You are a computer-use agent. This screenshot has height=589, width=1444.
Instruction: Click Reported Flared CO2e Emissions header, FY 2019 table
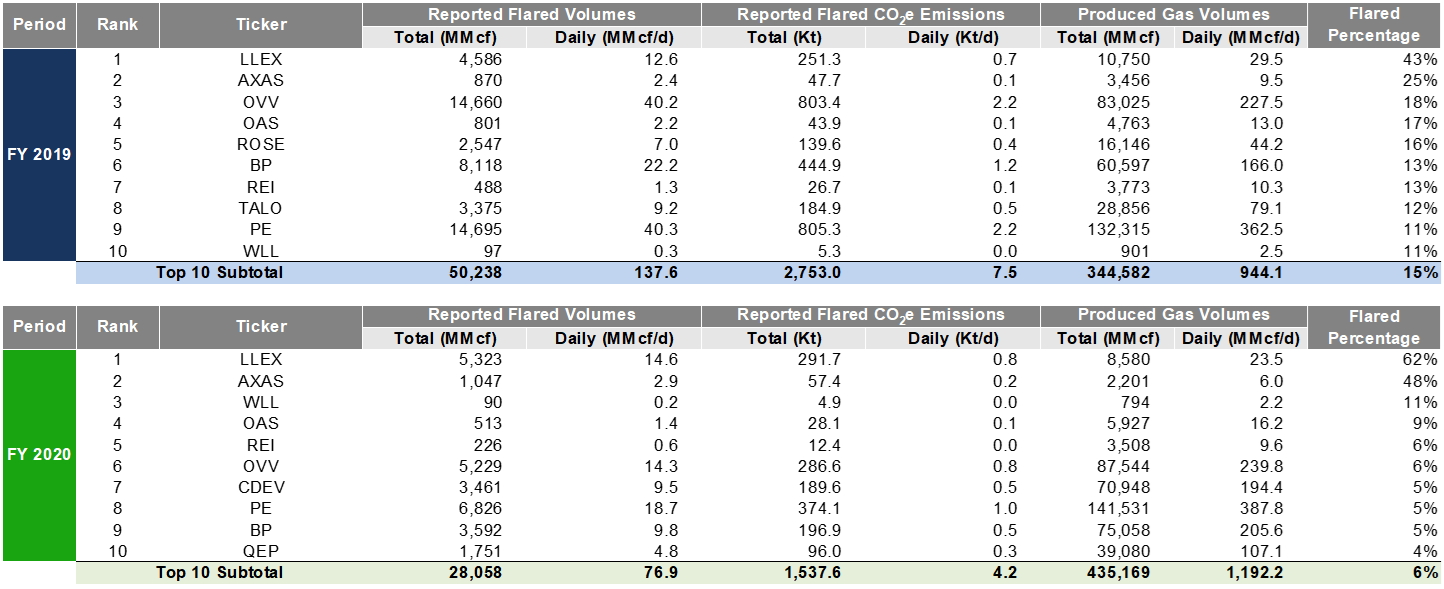(870, 15)
